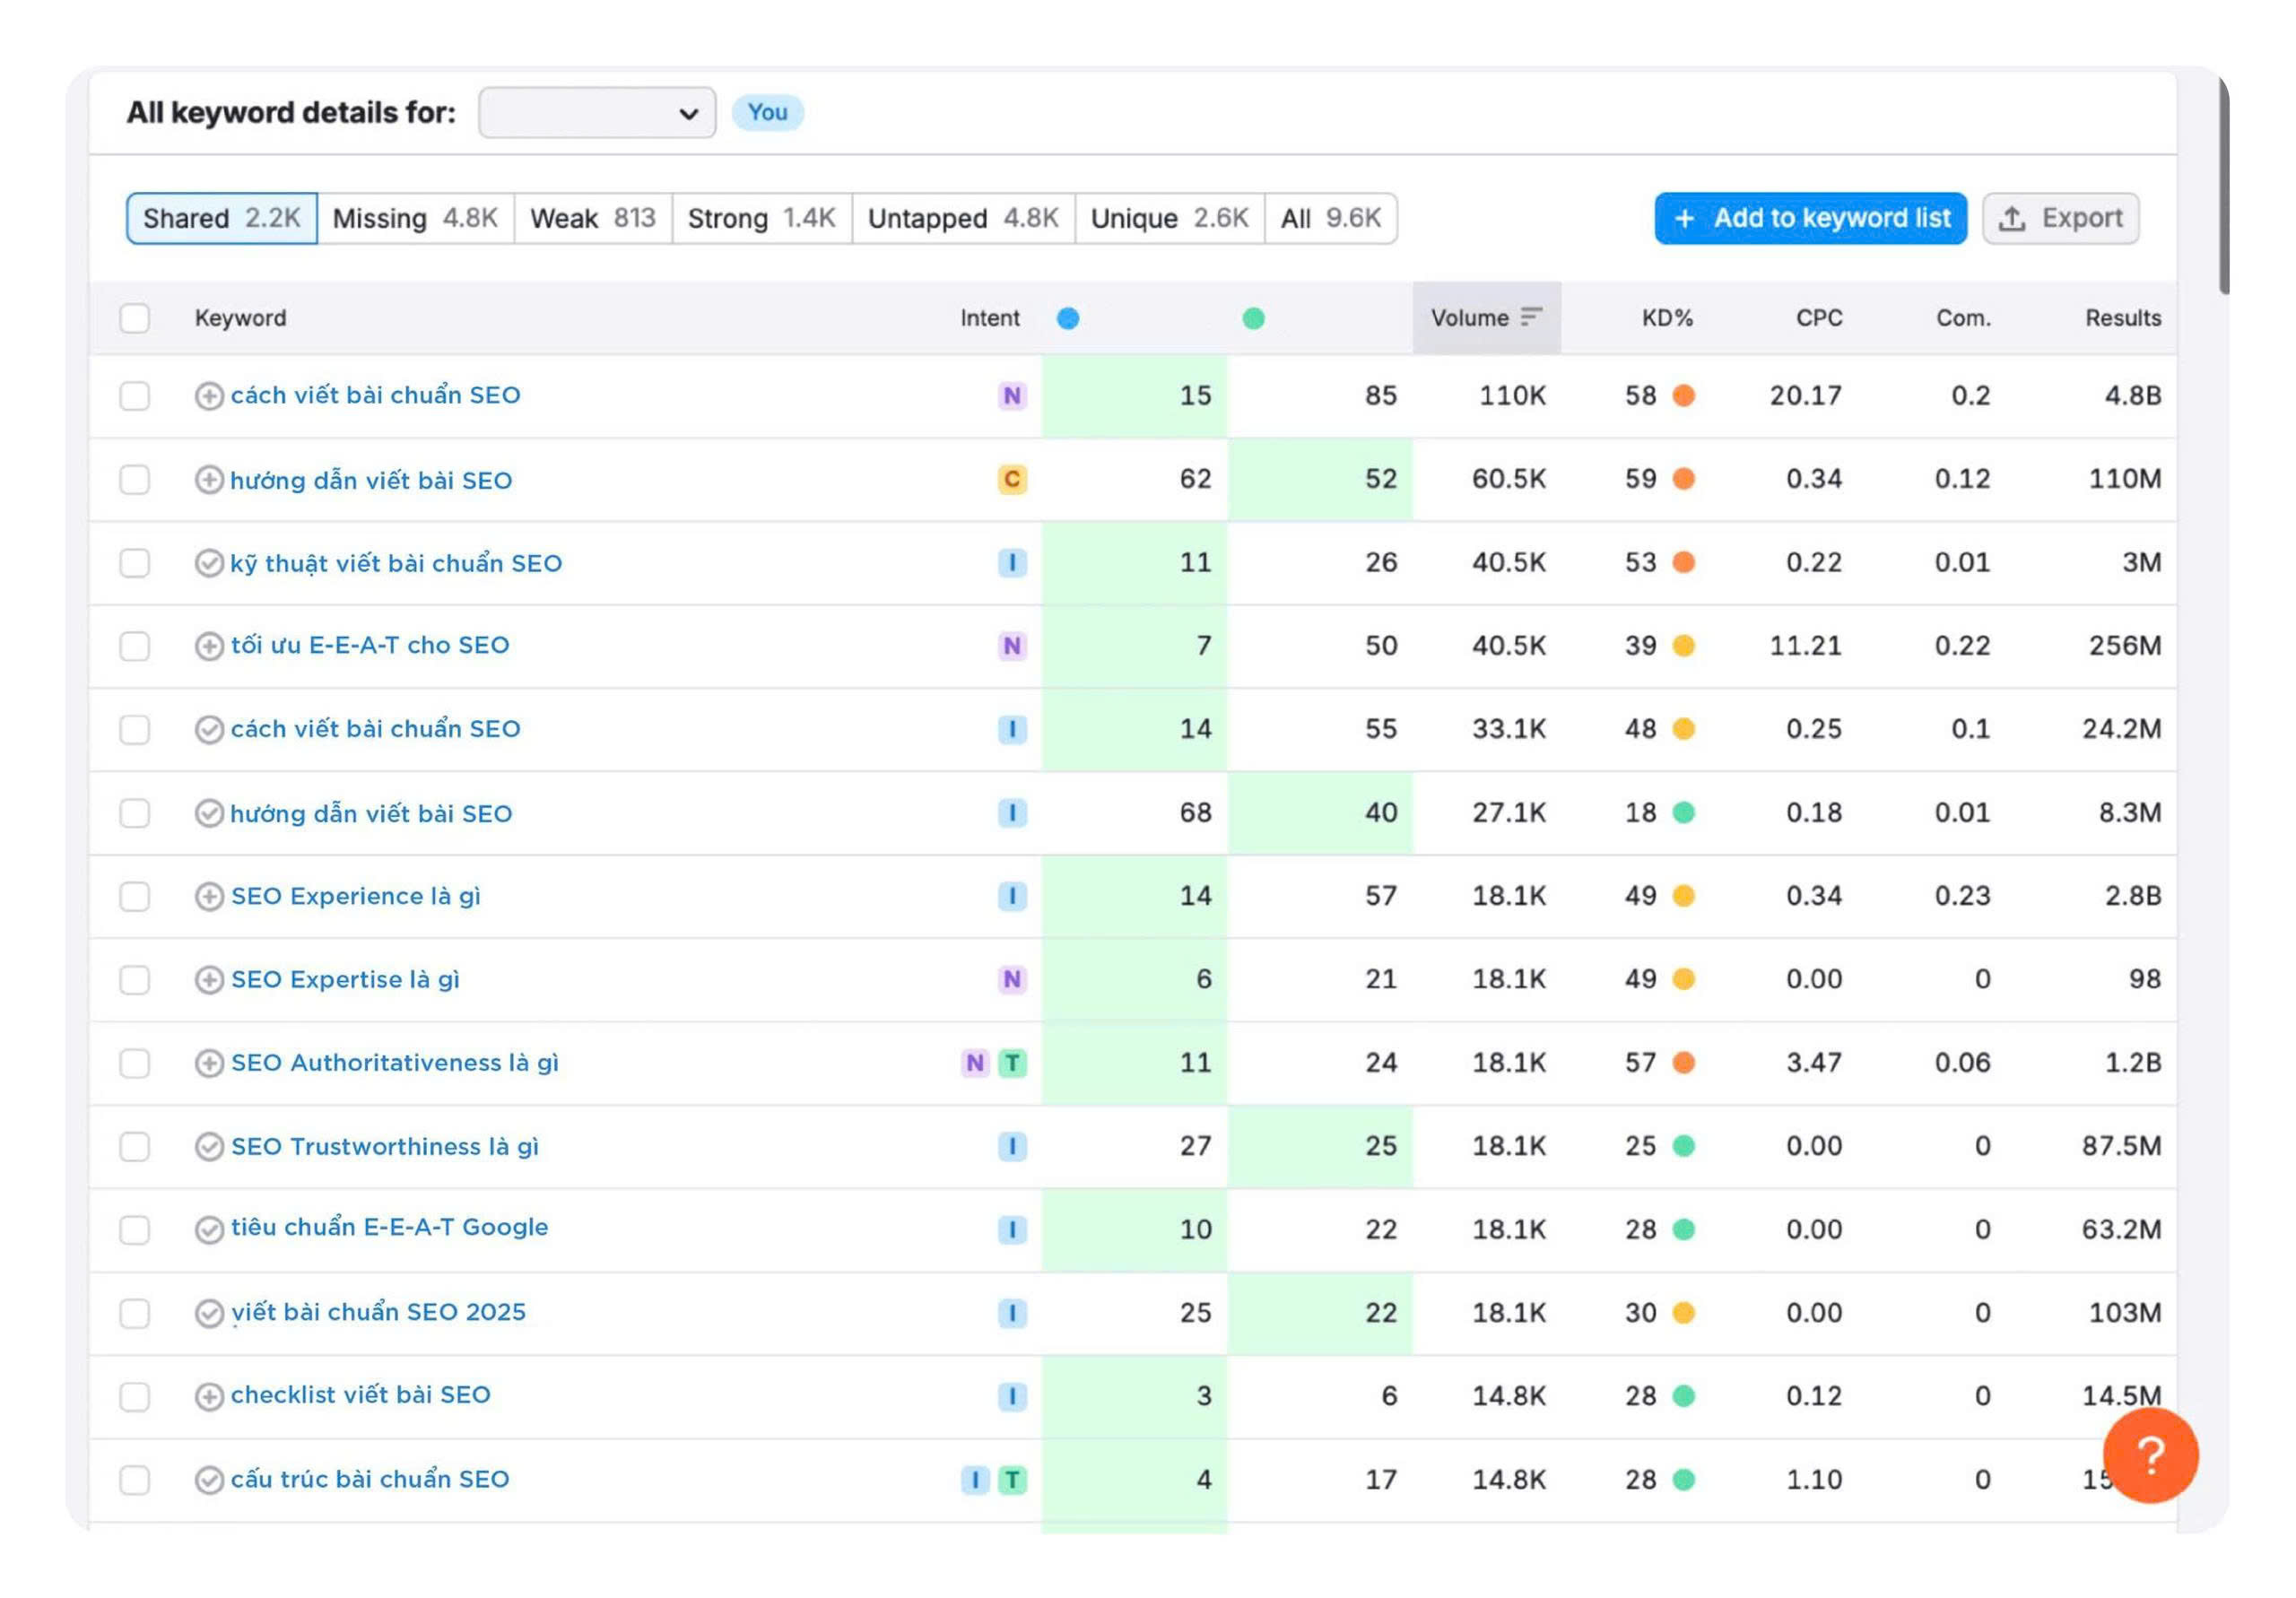Sort the table by KD% column

[1666, 318]
